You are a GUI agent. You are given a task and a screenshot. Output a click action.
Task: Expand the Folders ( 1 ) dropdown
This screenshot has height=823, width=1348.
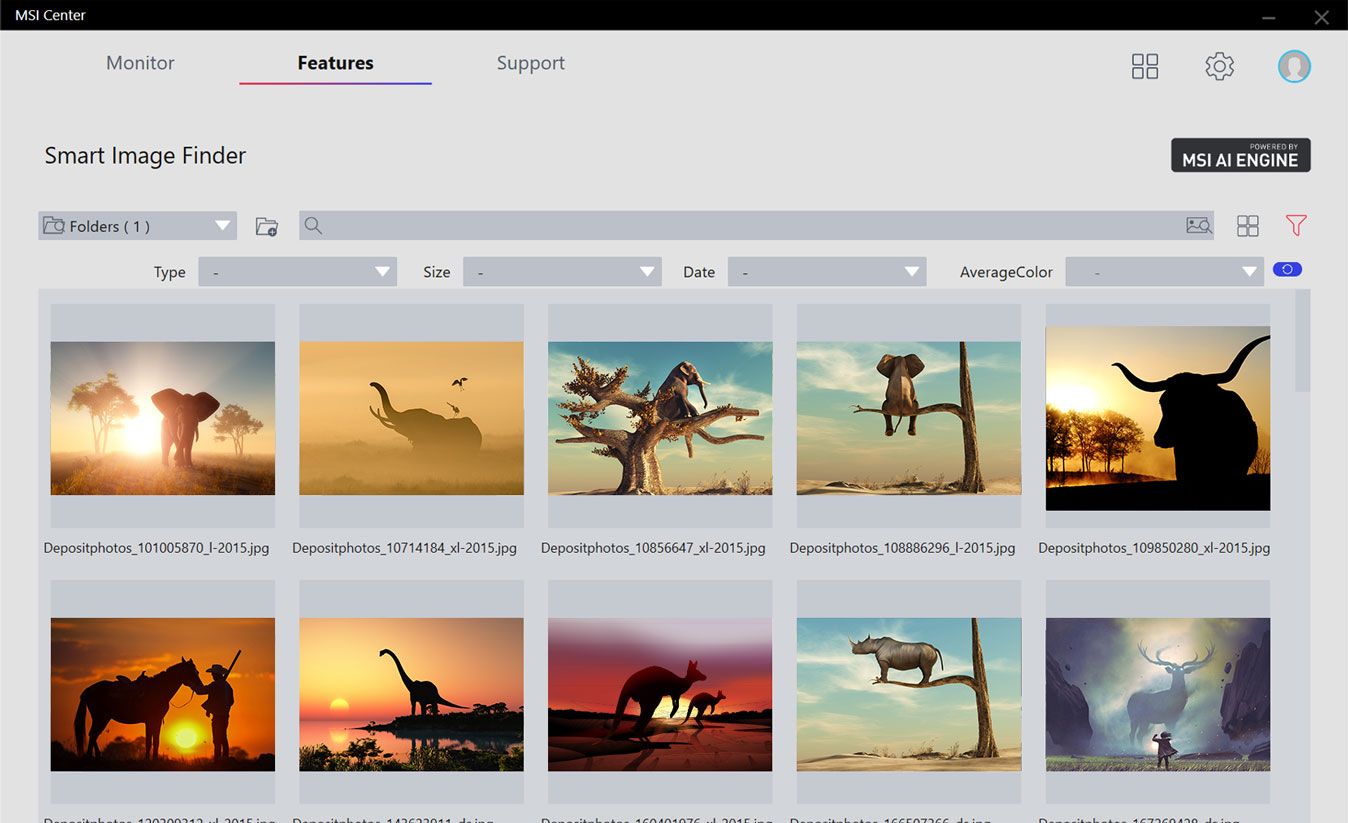[138, 226]
